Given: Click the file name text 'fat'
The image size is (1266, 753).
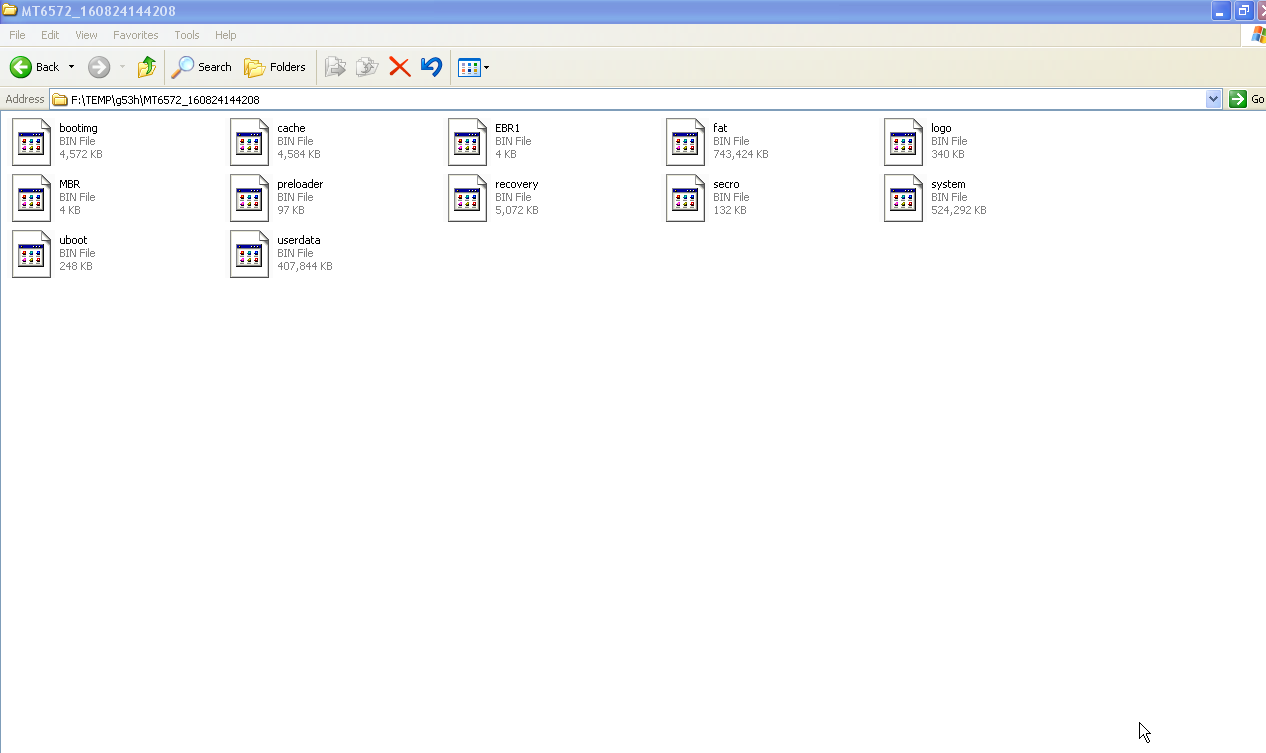Looking at the screenshot, I should pos(720,128).
